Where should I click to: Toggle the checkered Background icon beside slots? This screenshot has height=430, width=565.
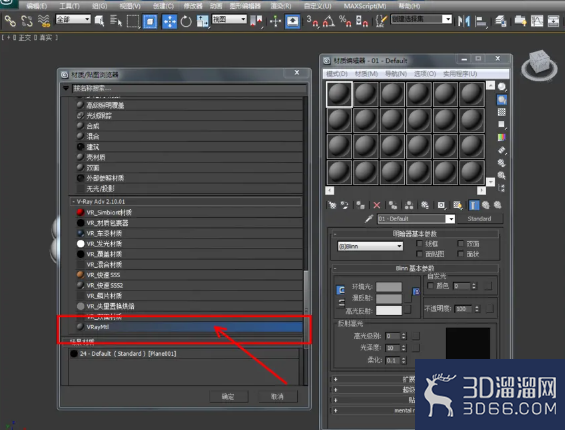(502, 112)
